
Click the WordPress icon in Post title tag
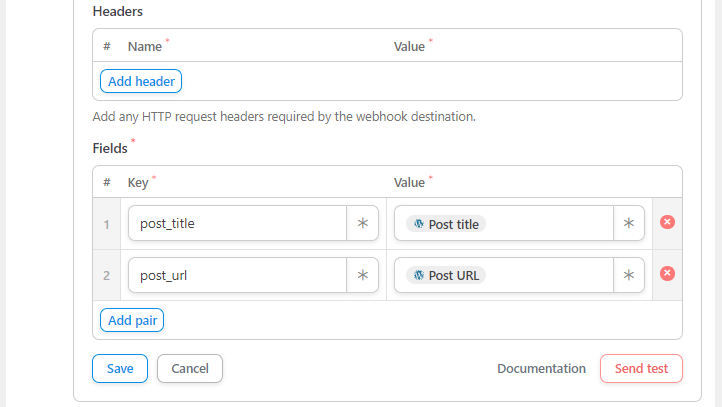[x=419, y=224]
